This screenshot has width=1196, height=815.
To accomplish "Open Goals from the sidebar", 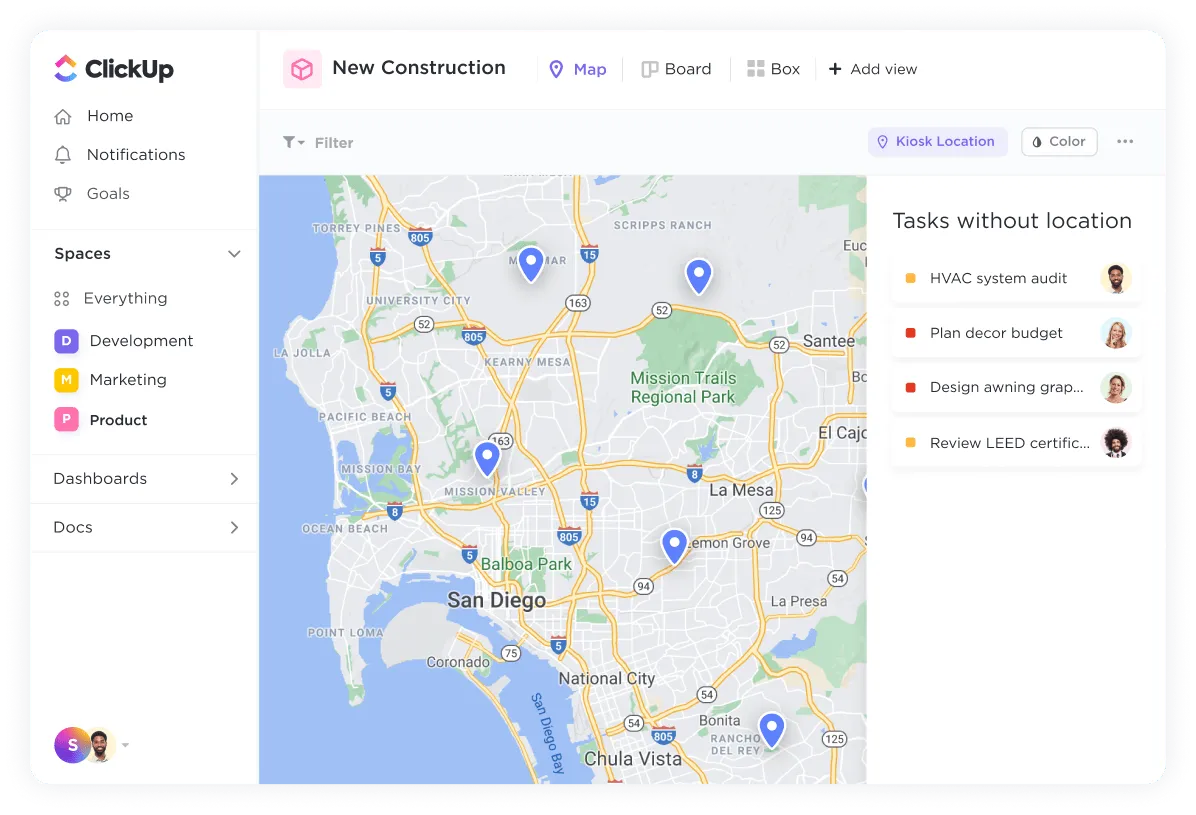I will 108,194.
